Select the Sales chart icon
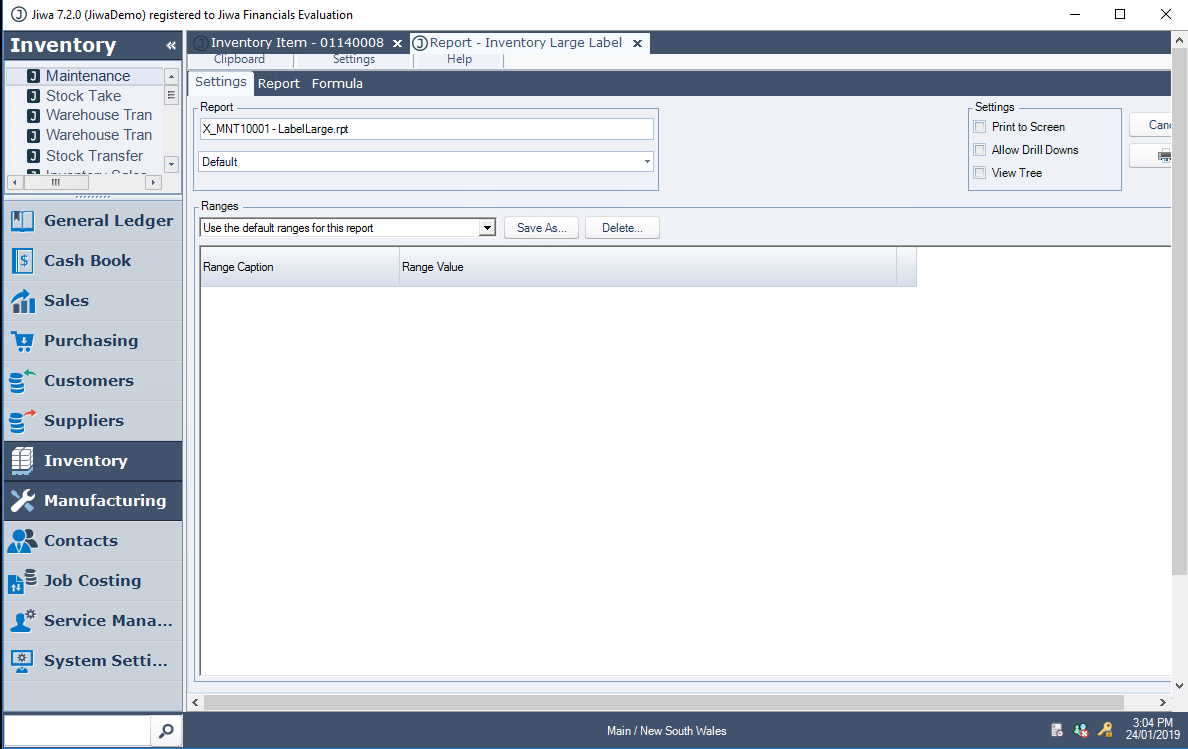Screen dimensions: 1188x749 [23, 301]
